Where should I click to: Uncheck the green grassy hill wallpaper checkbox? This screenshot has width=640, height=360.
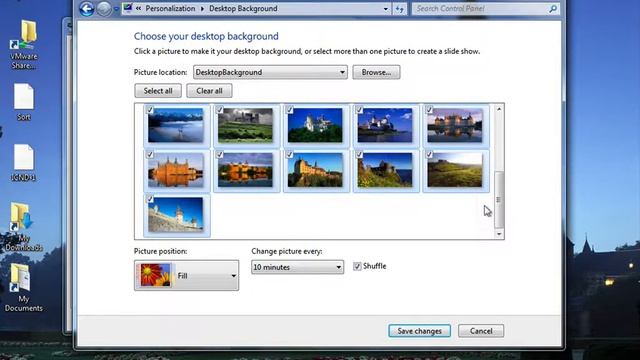tap(429, 155)
